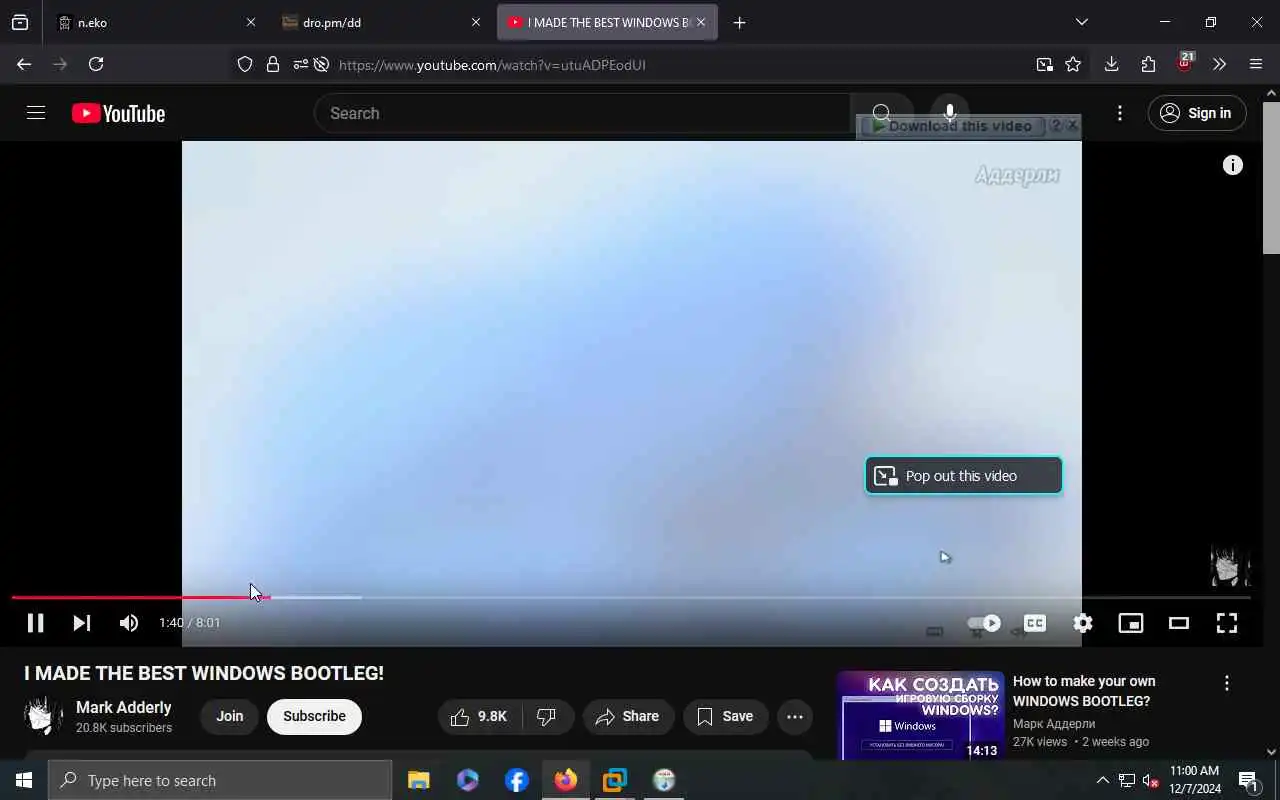Mute the video with the speaker icon
Viewport: 1280px width, 800px height.
click(129, 623)
